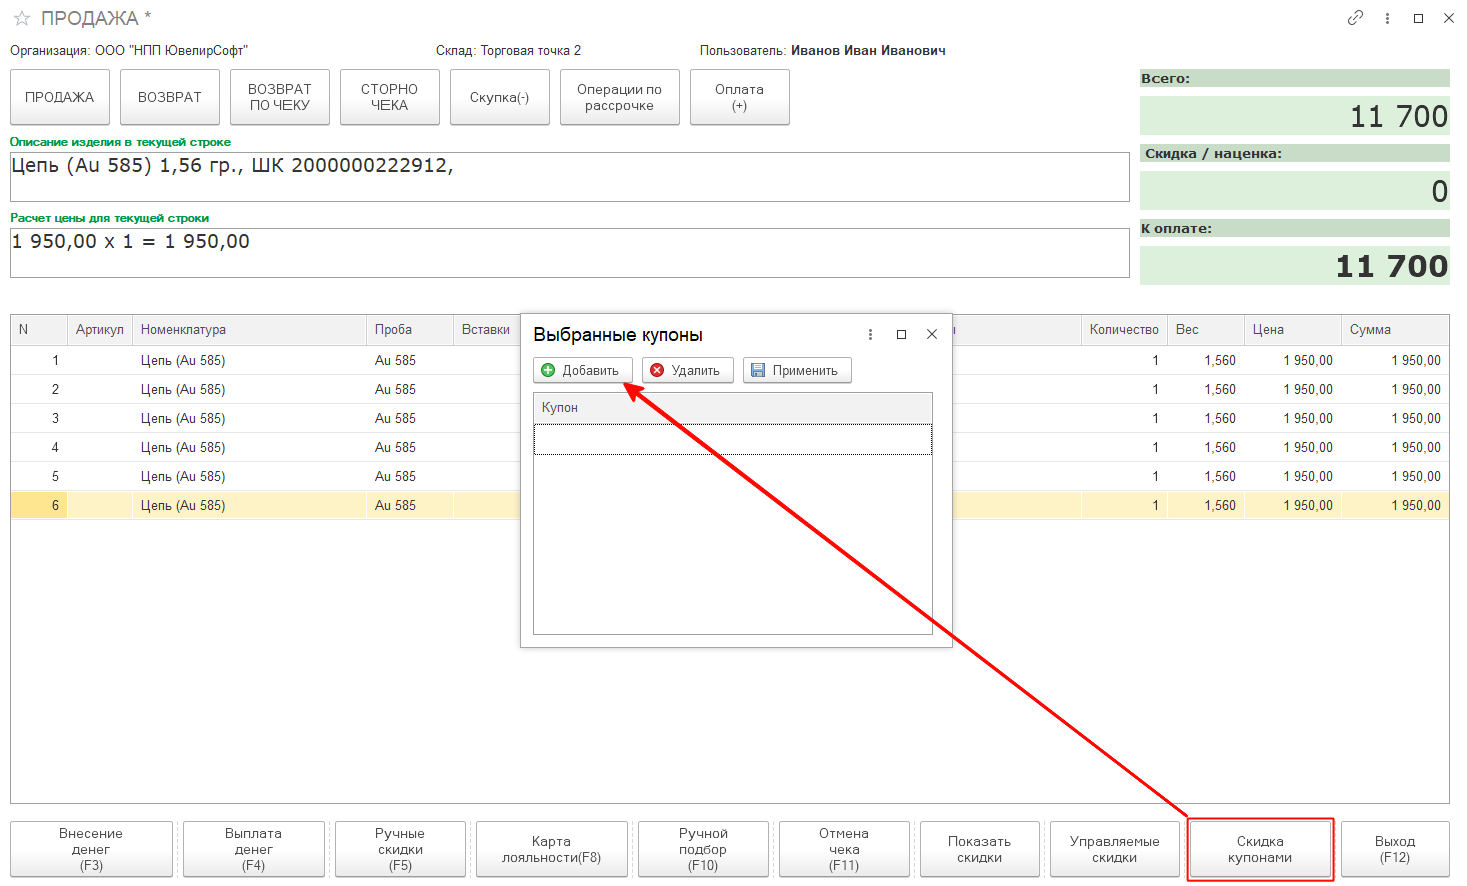
Task: Click the price calculation field
Action: coord(570,253)
